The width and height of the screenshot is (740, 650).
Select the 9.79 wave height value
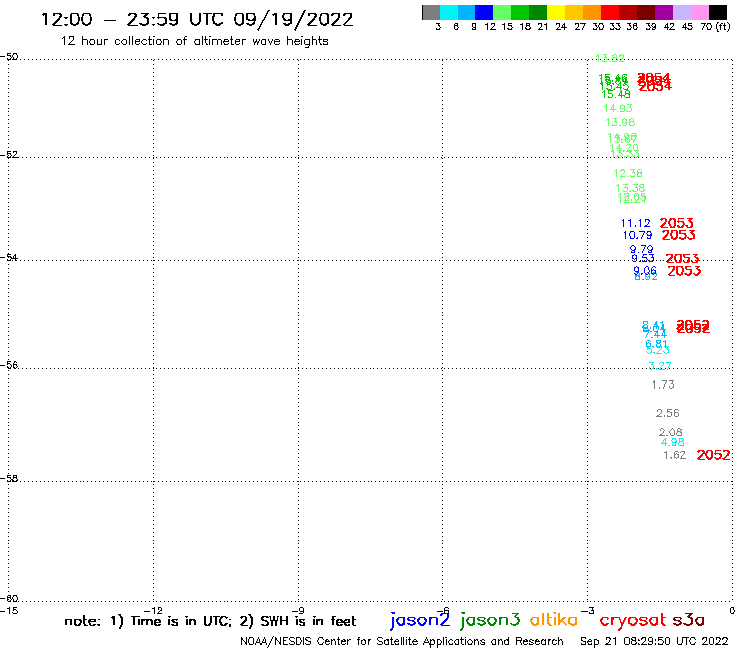[641, 249]
